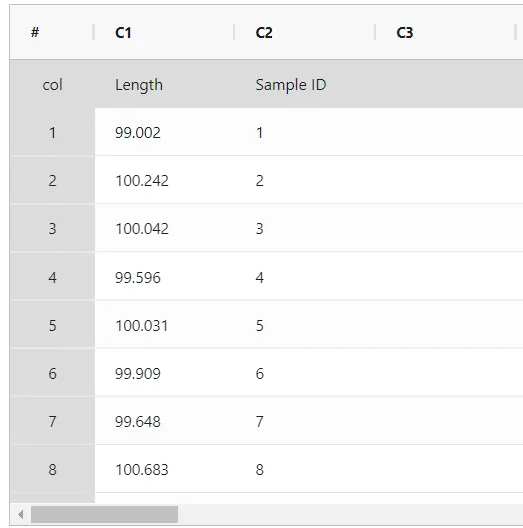The height and width of the screenshot is (528, 523).
Task: Select row number 8 header
Action: pyautogui.click(x=53, y=469)
